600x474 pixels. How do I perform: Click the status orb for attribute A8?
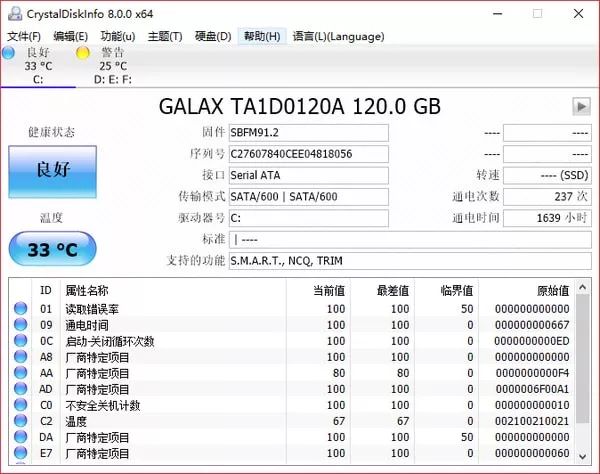20,357
